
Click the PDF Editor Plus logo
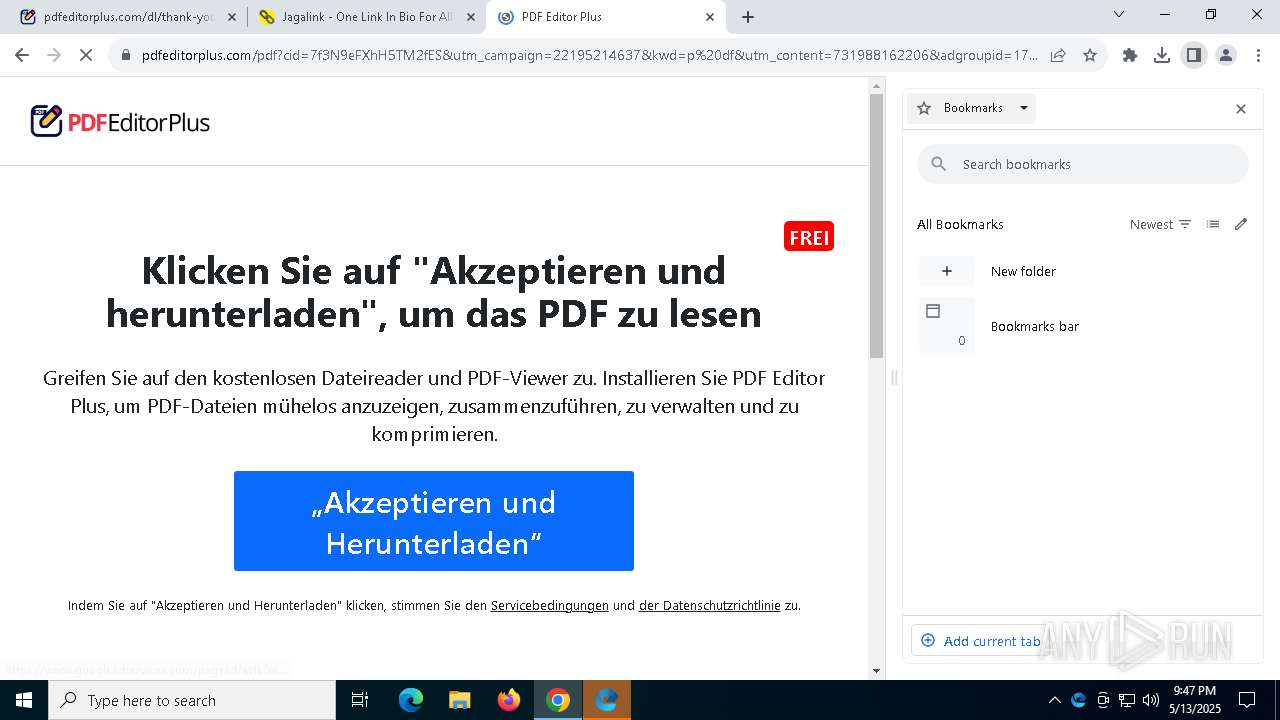(x=120, y=122)
